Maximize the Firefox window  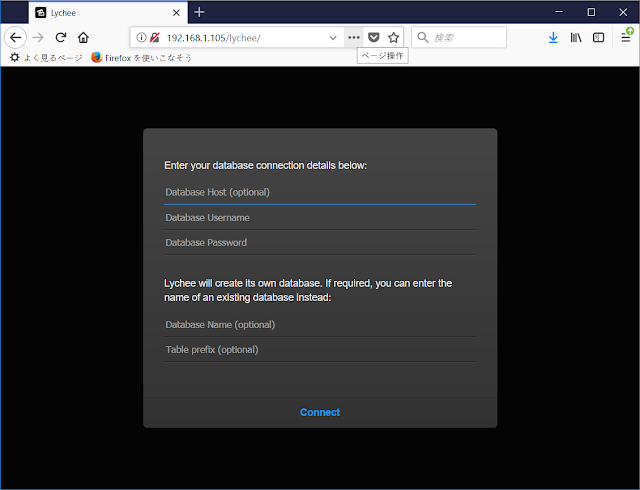coord(591,12)
